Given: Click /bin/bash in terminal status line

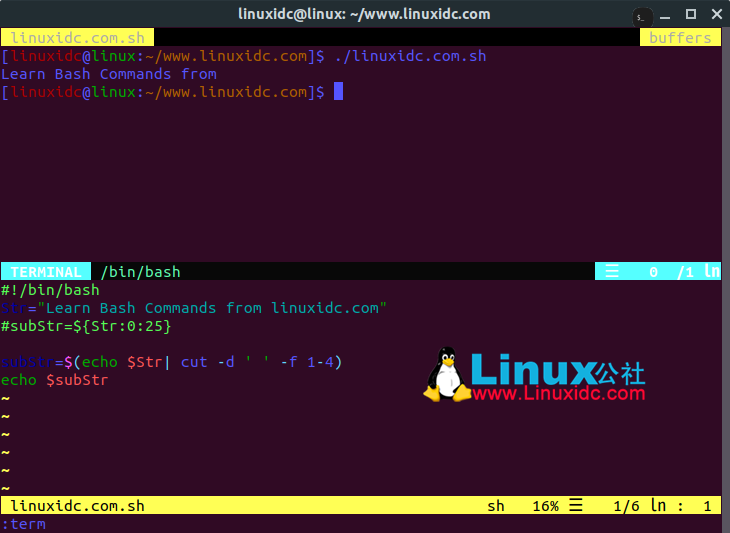Looking at the screenshot, I should click(x=140, y=271).
